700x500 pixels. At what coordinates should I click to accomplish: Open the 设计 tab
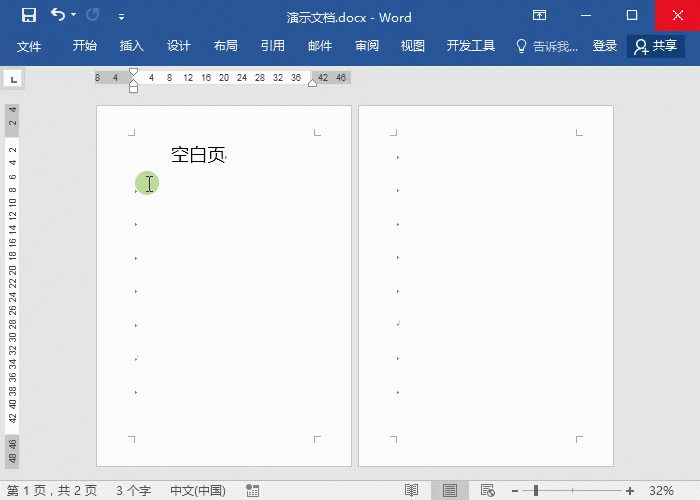click(x=179, y=46)
